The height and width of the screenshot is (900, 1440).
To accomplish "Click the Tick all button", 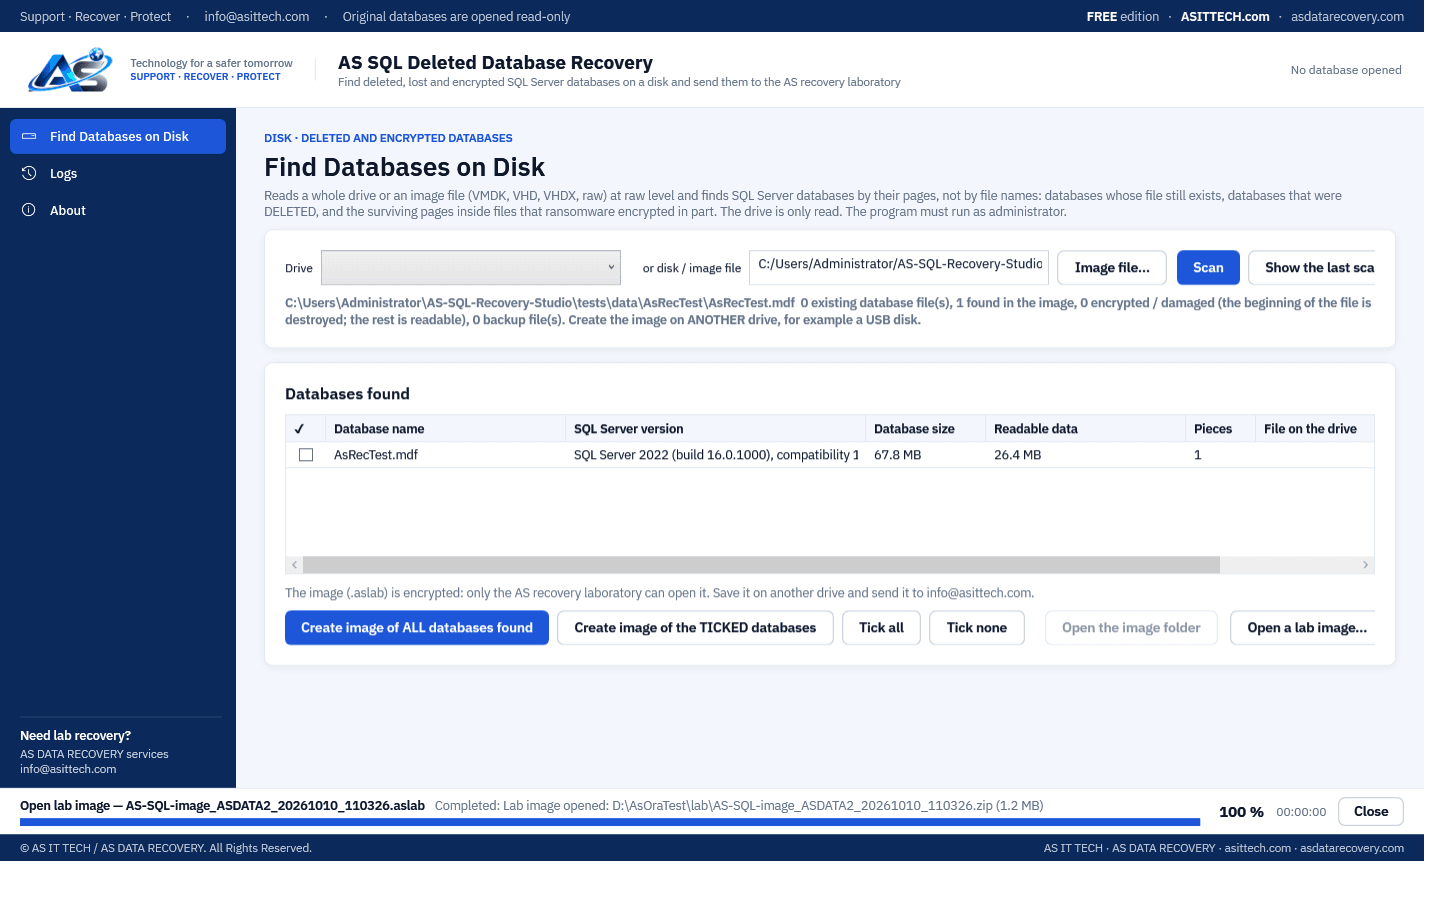I will tap(881, 628).
